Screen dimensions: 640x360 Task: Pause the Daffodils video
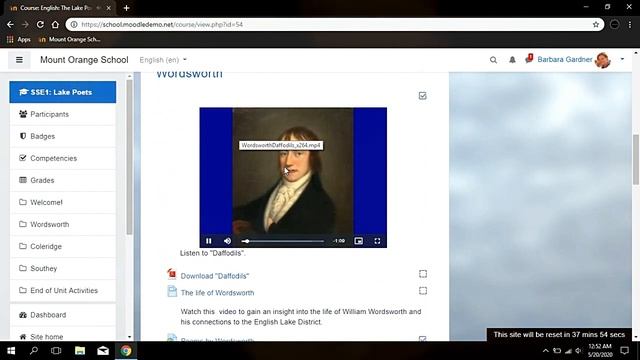(209, 241)
